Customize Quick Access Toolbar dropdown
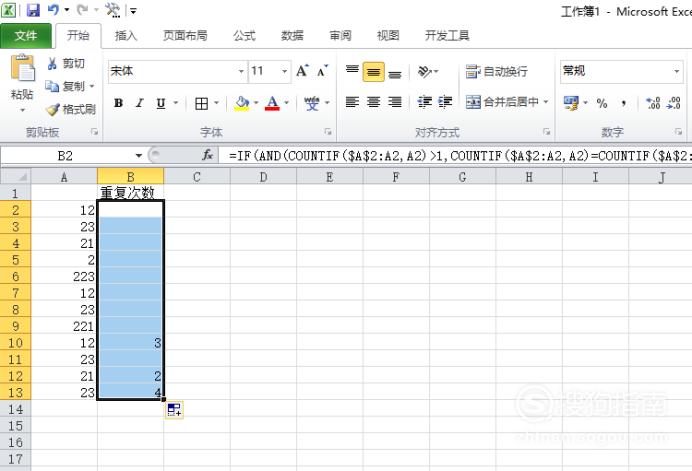The height and width of the screenshot is (471, 692). (x=133, y=11)
